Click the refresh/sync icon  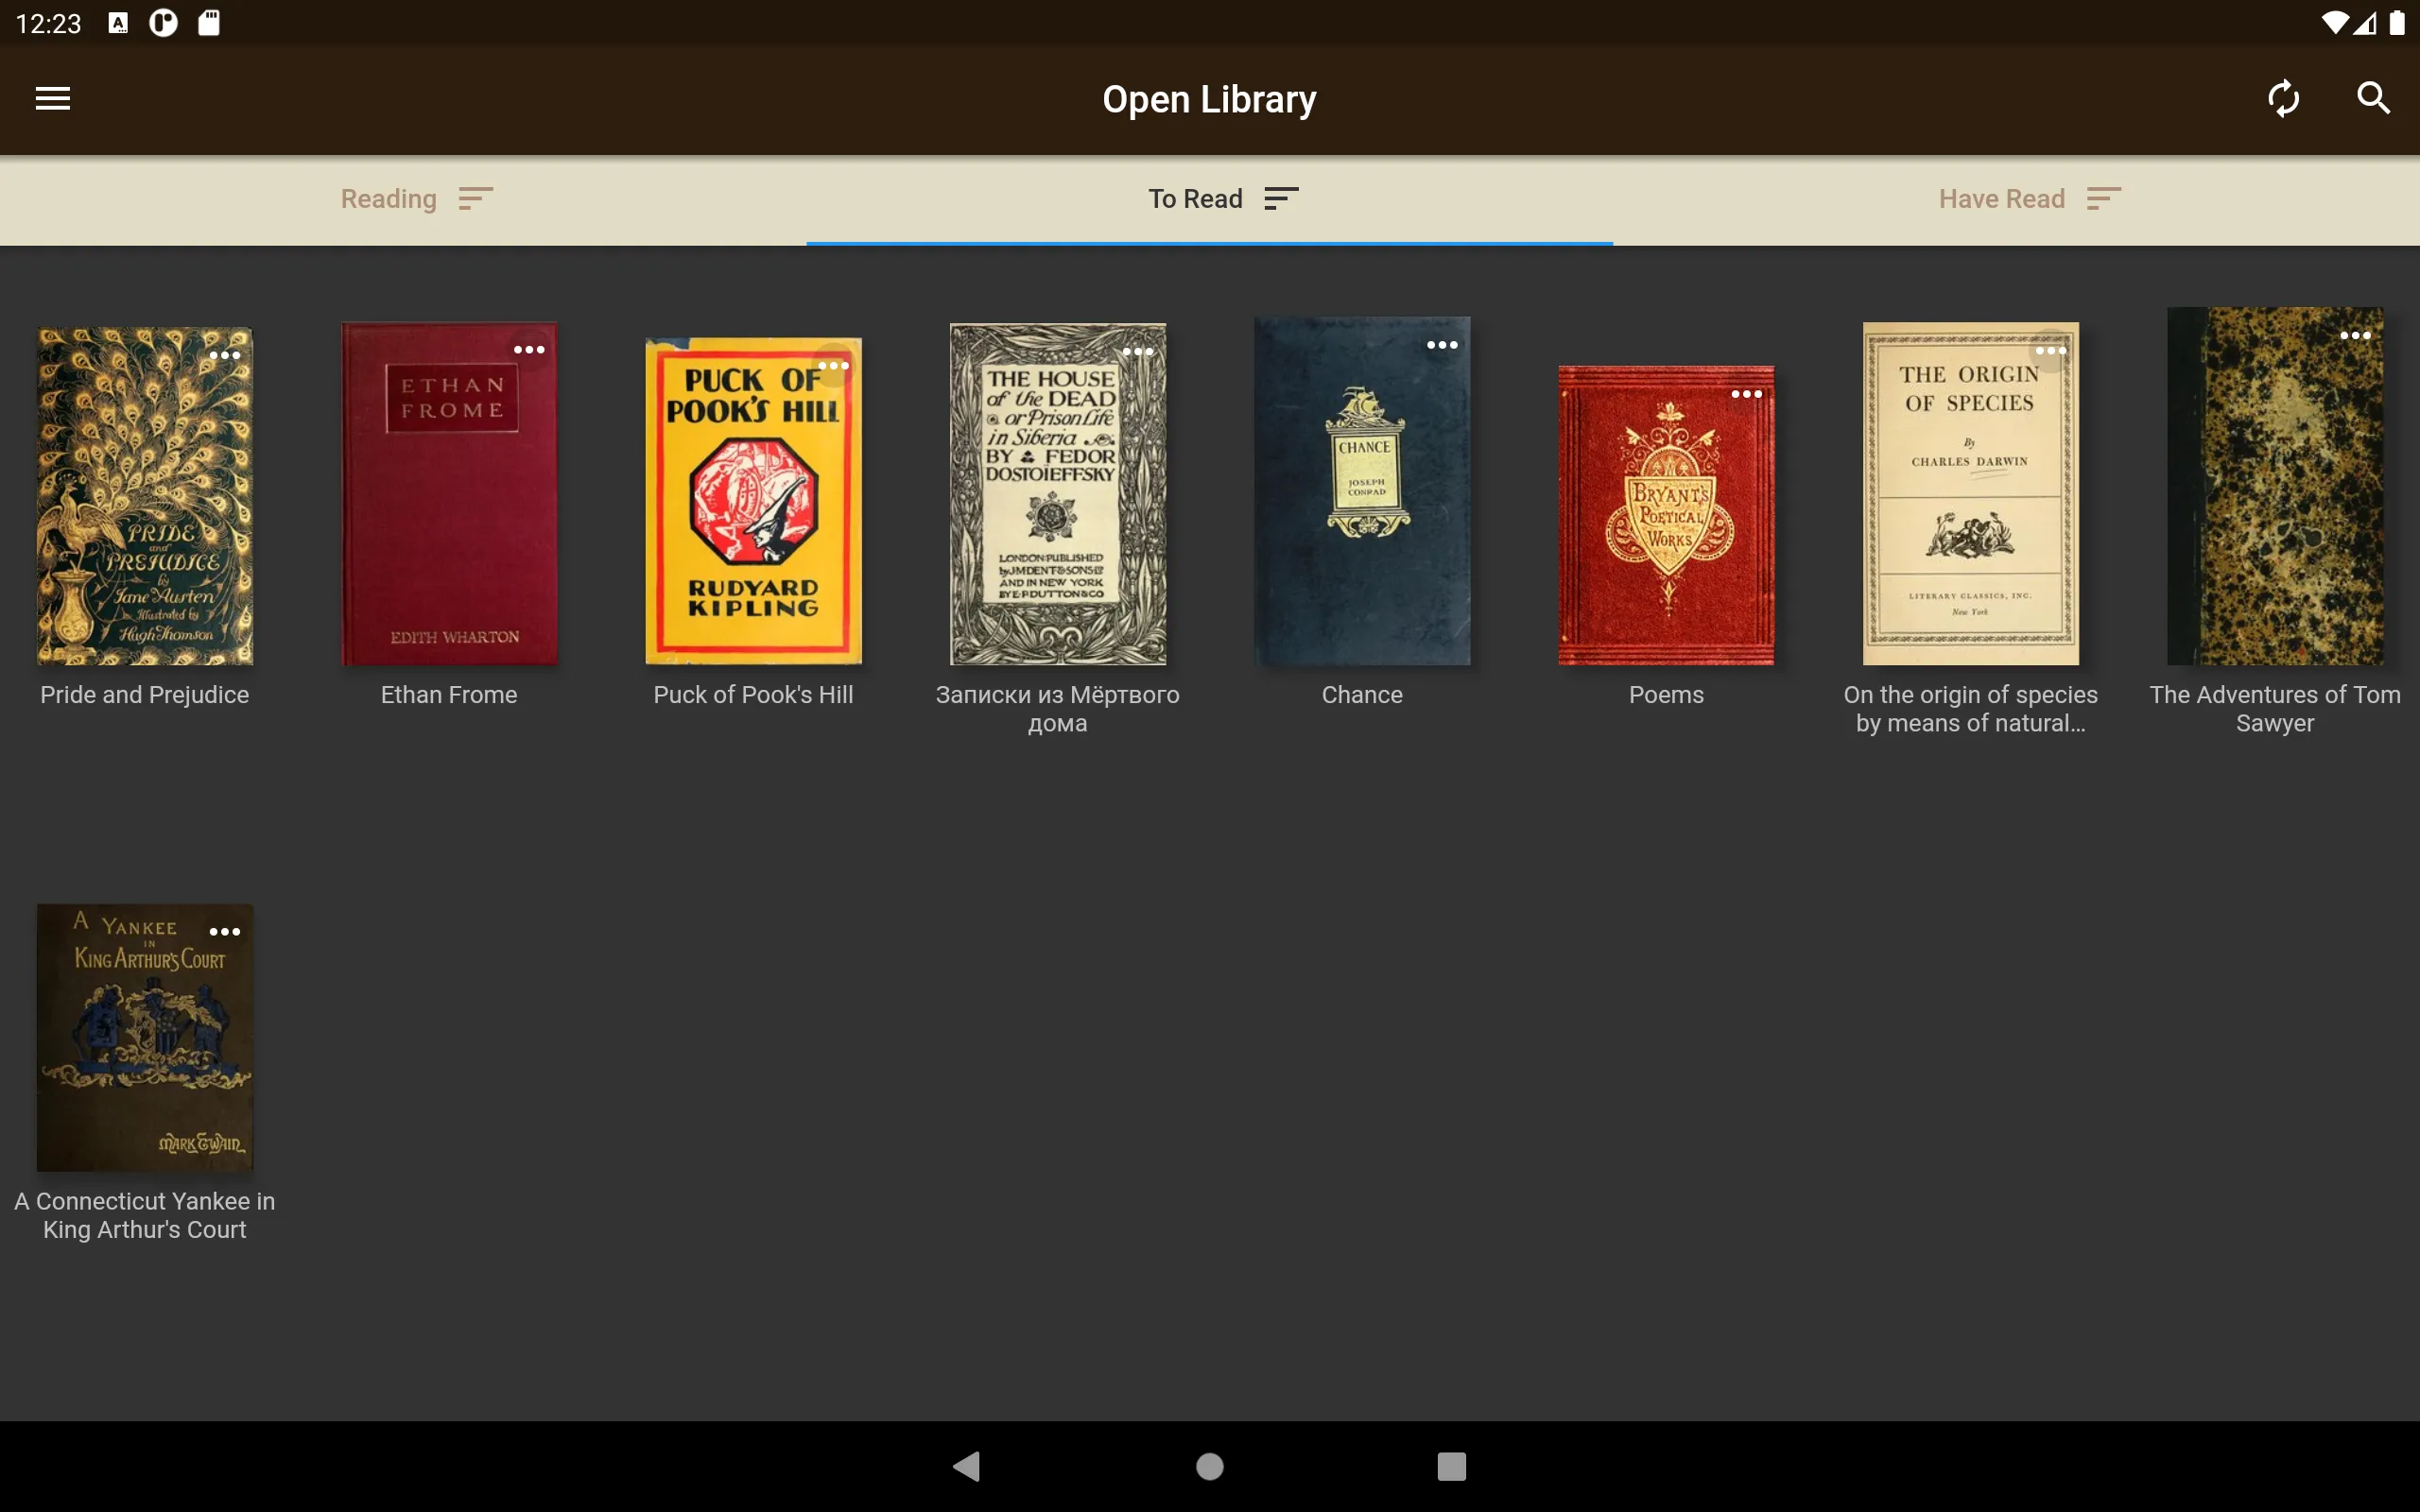(2284, 97)
